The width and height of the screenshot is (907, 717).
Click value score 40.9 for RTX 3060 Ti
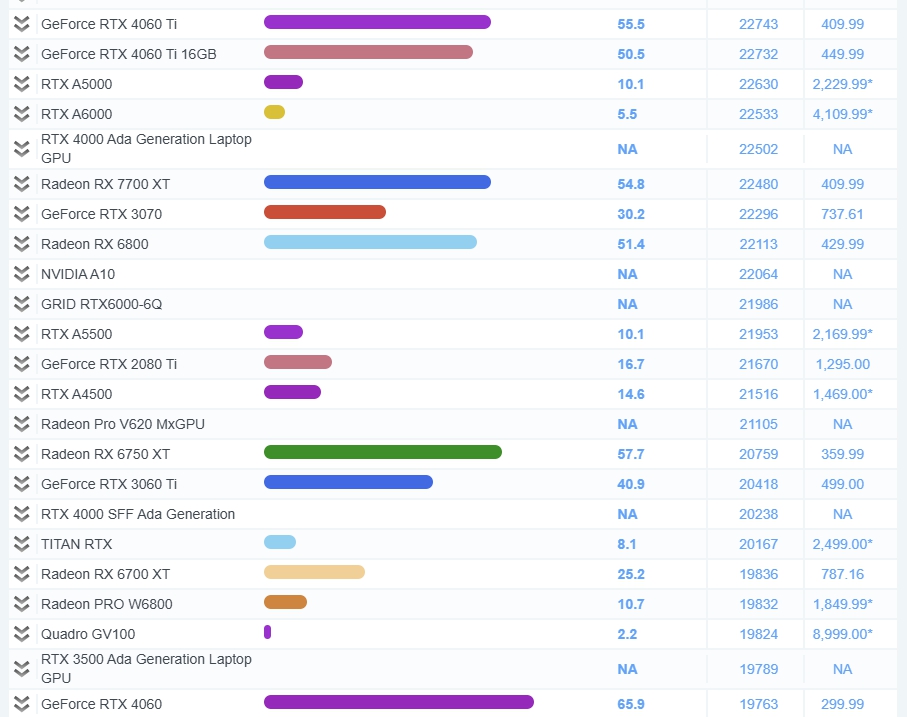[x=631, y=485]
